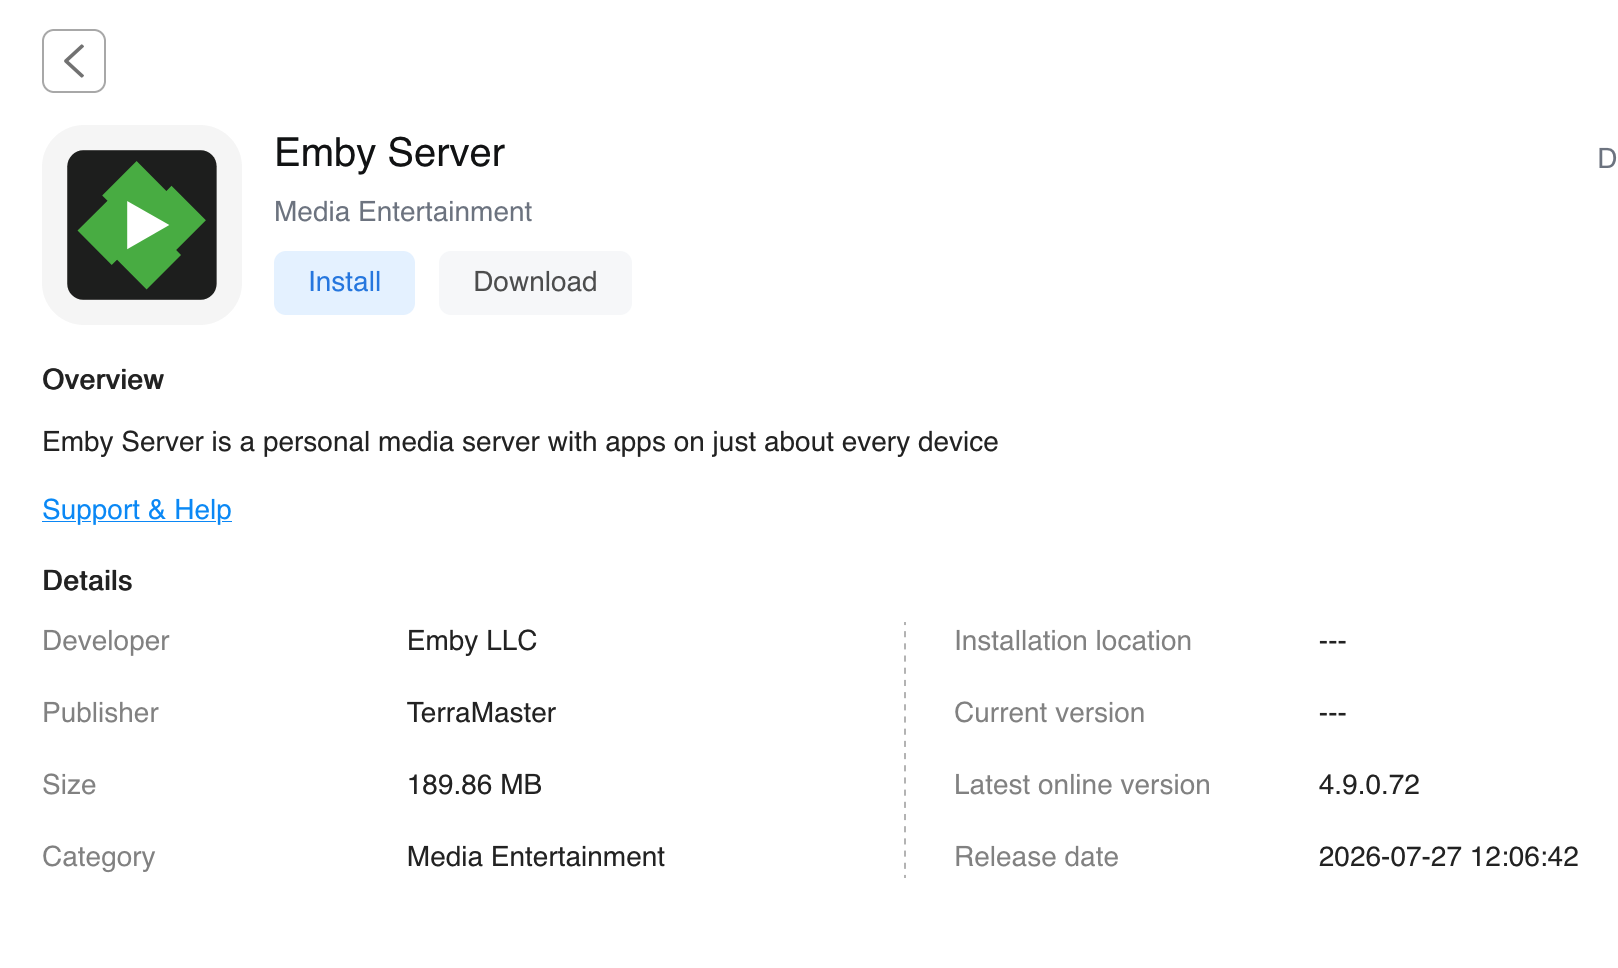Image resolution: width=1618 pixels, height=968 pixels.
Task: Click the Installation location dashes value
Action: pos(1332,641)
